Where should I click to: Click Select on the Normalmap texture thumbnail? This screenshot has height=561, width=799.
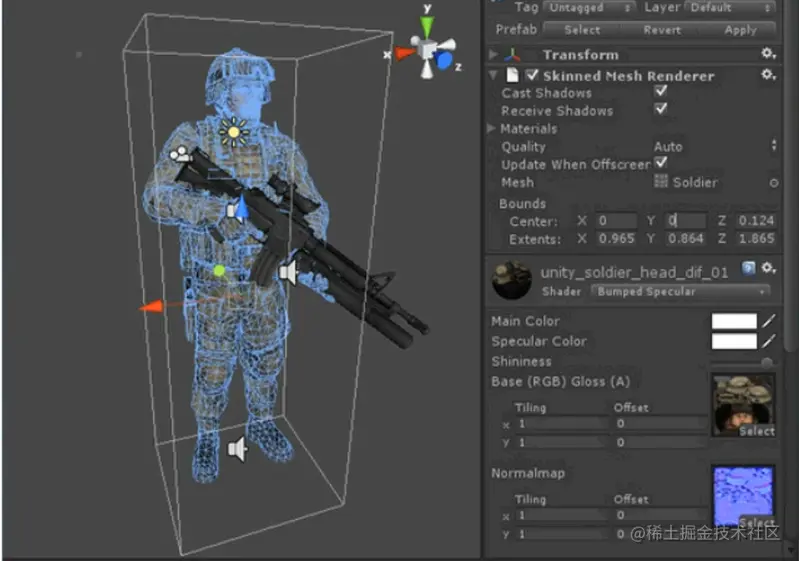coord(757,522)
